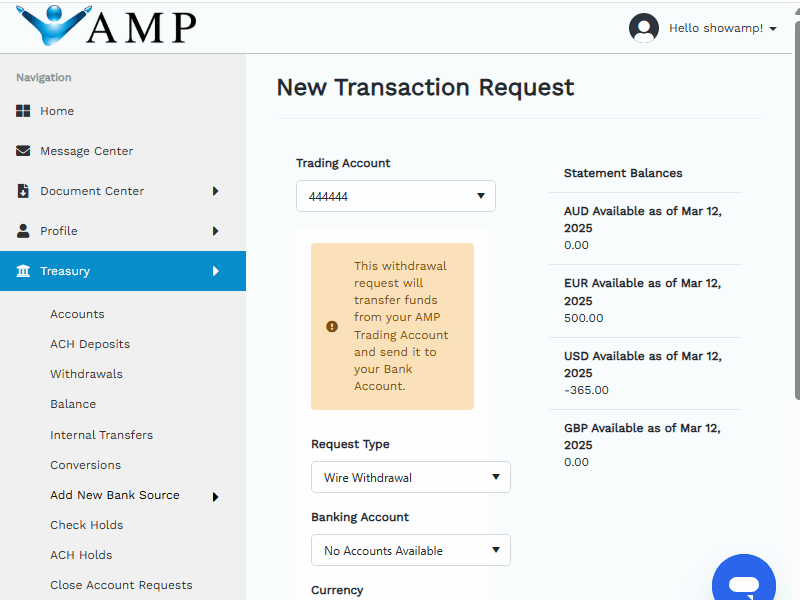This screenshot has height=600, width=800.
Task: Click the Treasury bank building icon
Action: [x=23, y=271]
